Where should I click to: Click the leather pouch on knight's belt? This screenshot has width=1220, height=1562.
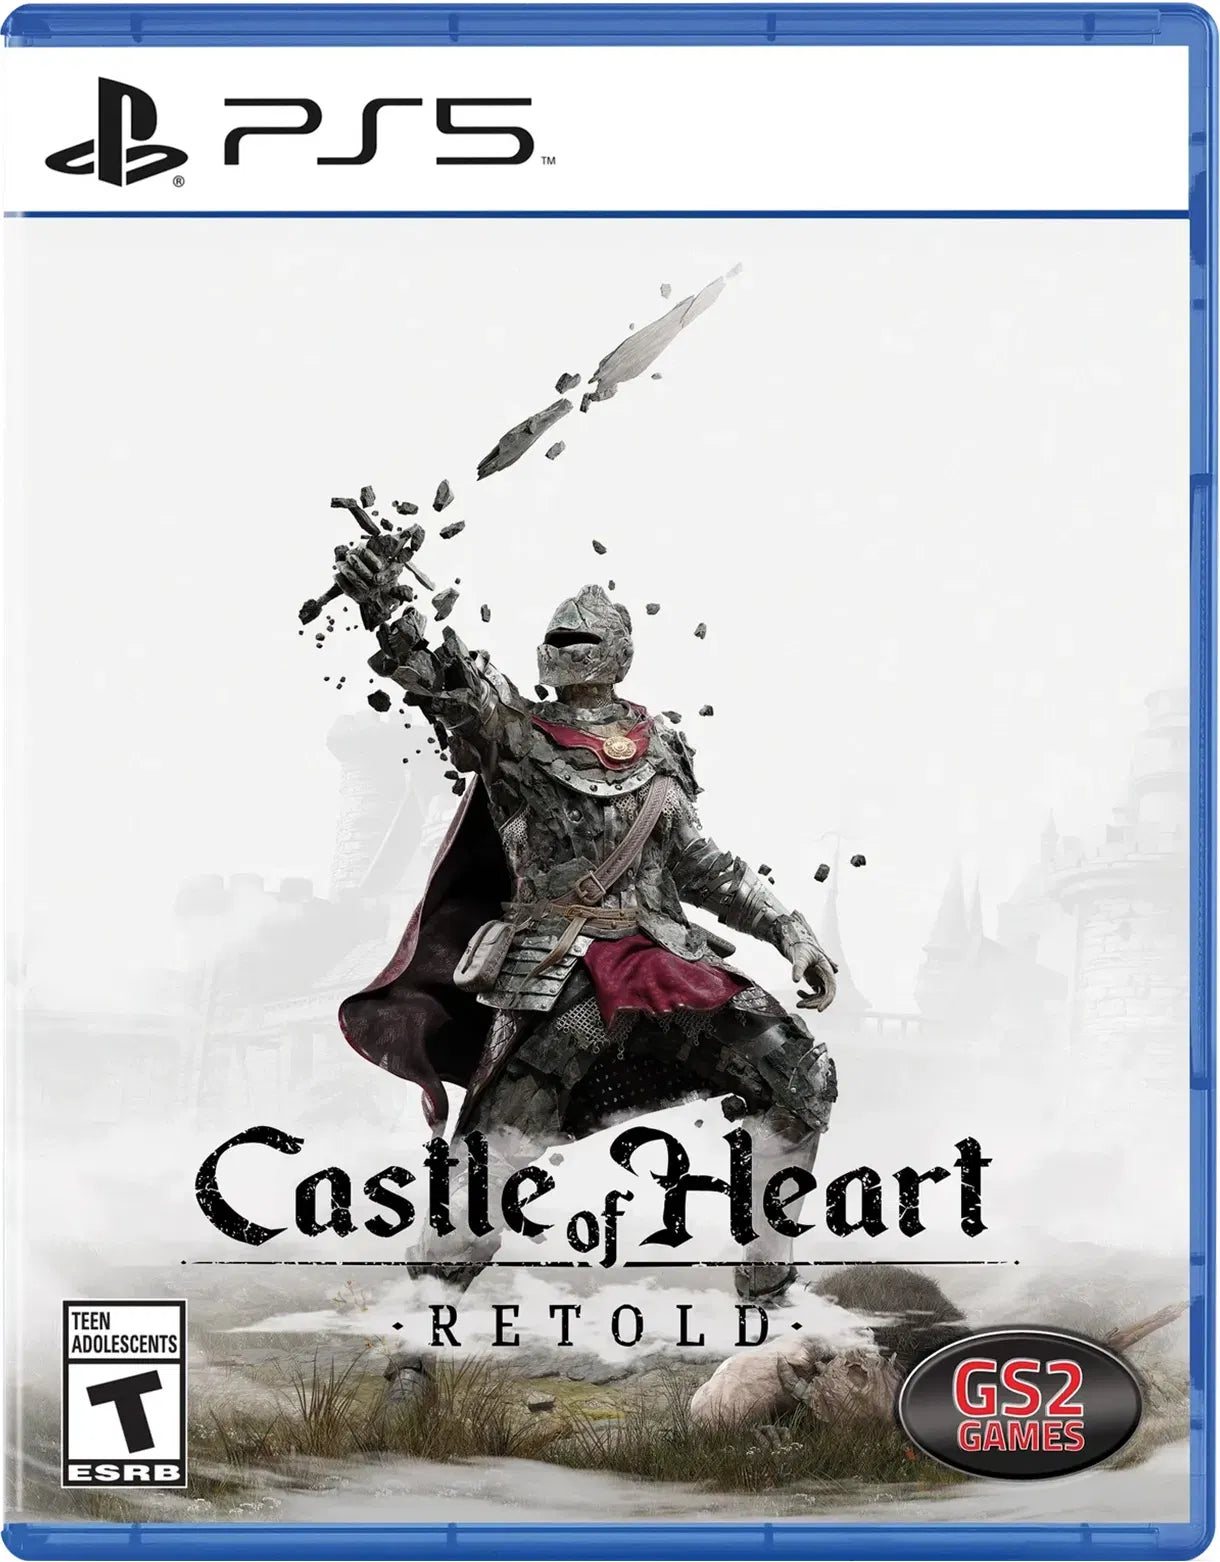[478, 948]
